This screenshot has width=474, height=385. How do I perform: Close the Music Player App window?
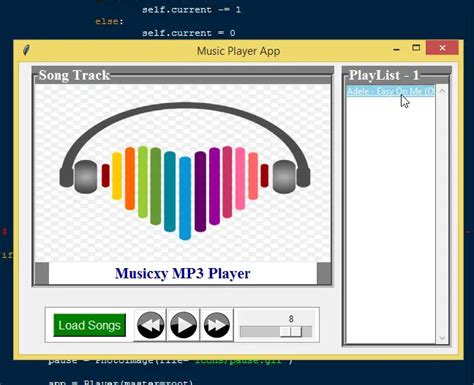442,48
